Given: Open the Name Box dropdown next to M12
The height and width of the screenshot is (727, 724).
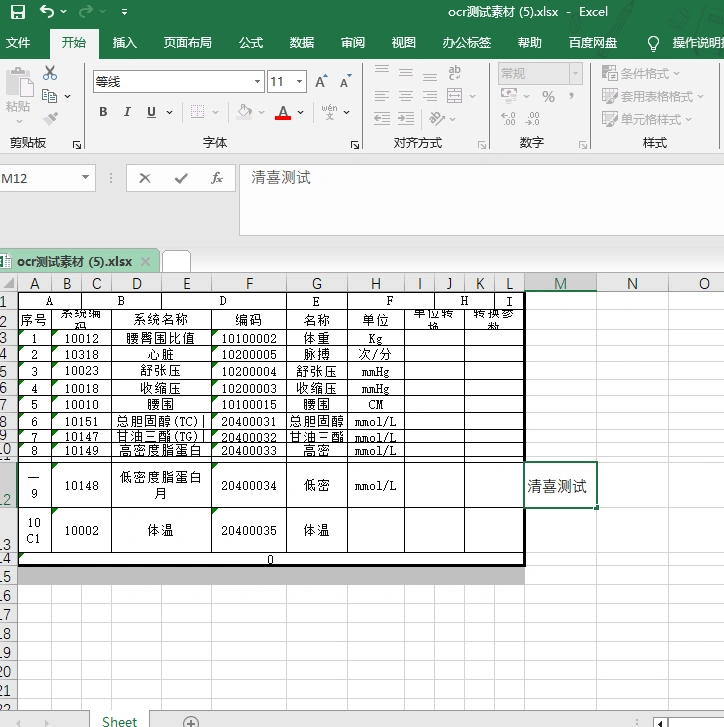Looking at the screenshot, I should (x=85, y=178).
